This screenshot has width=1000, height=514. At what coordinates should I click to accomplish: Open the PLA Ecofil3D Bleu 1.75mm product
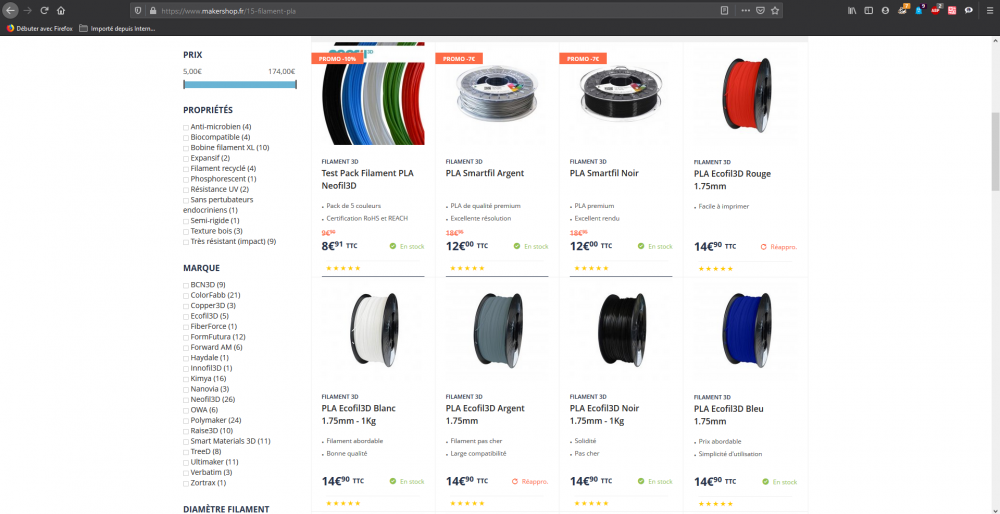[x=729, y=415]
